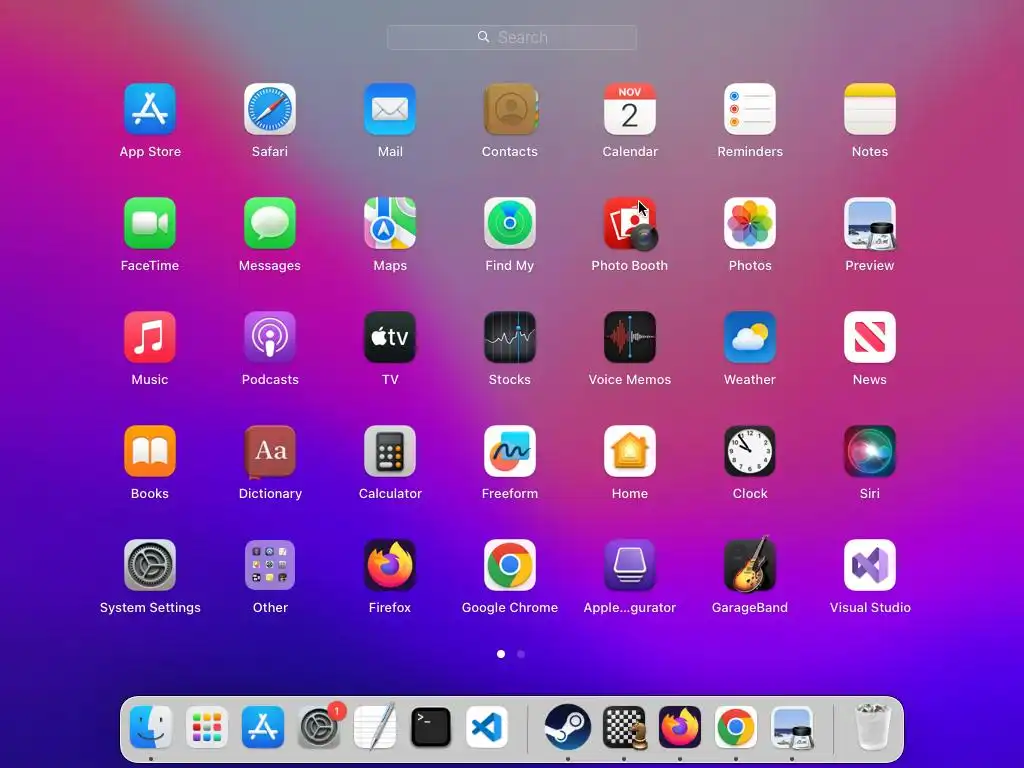Open Freeform
This screenshot has height=768, width=1024.
pos(510,451)
